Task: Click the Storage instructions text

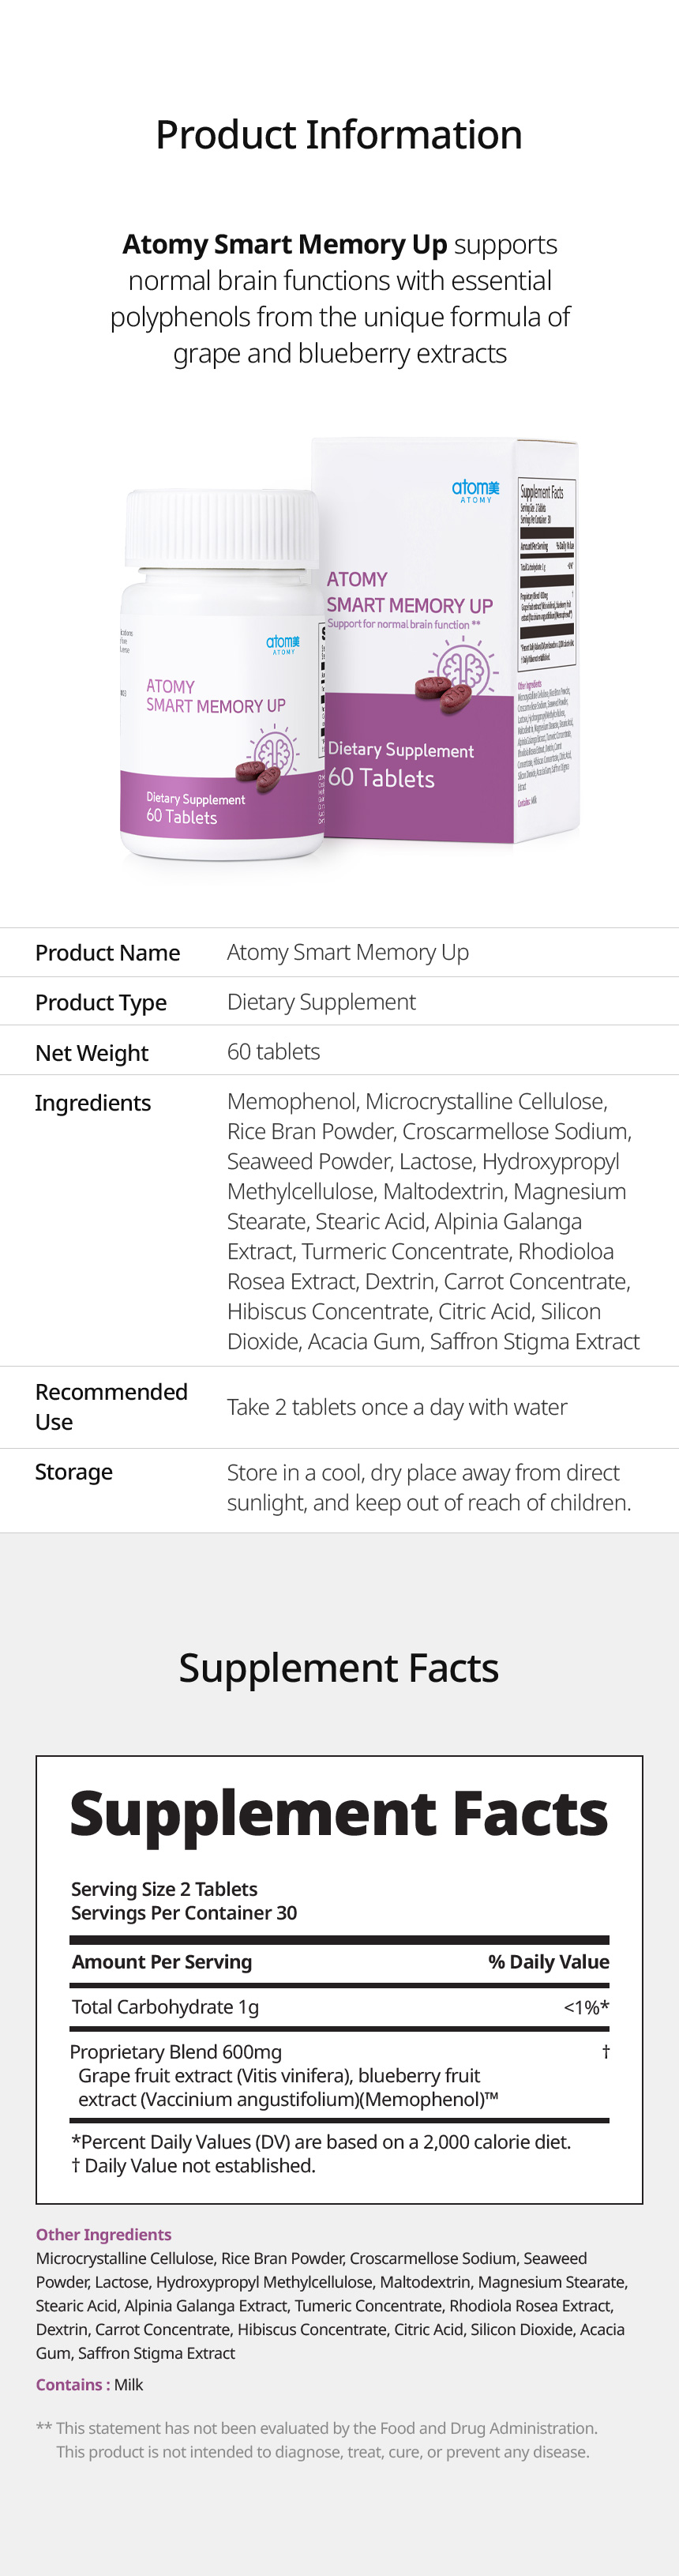Action: coord(429,1487)
